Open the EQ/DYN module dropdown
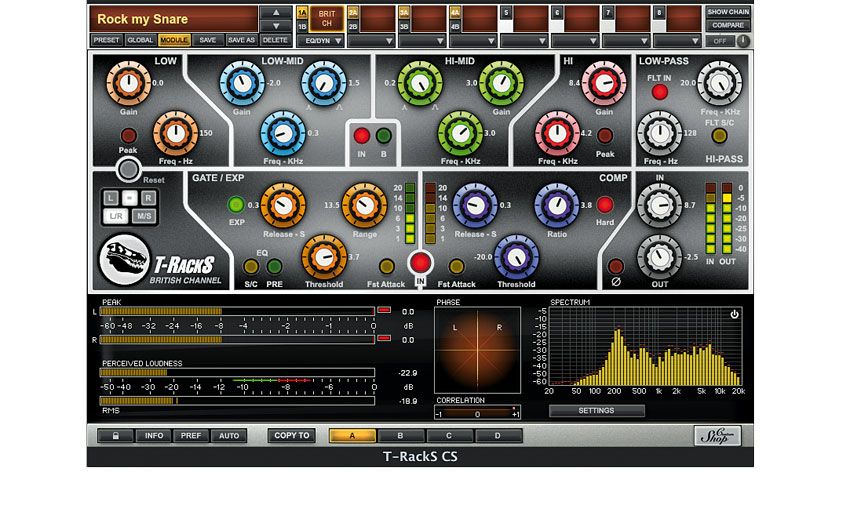The image size is (850, 505). coord(320,41)
